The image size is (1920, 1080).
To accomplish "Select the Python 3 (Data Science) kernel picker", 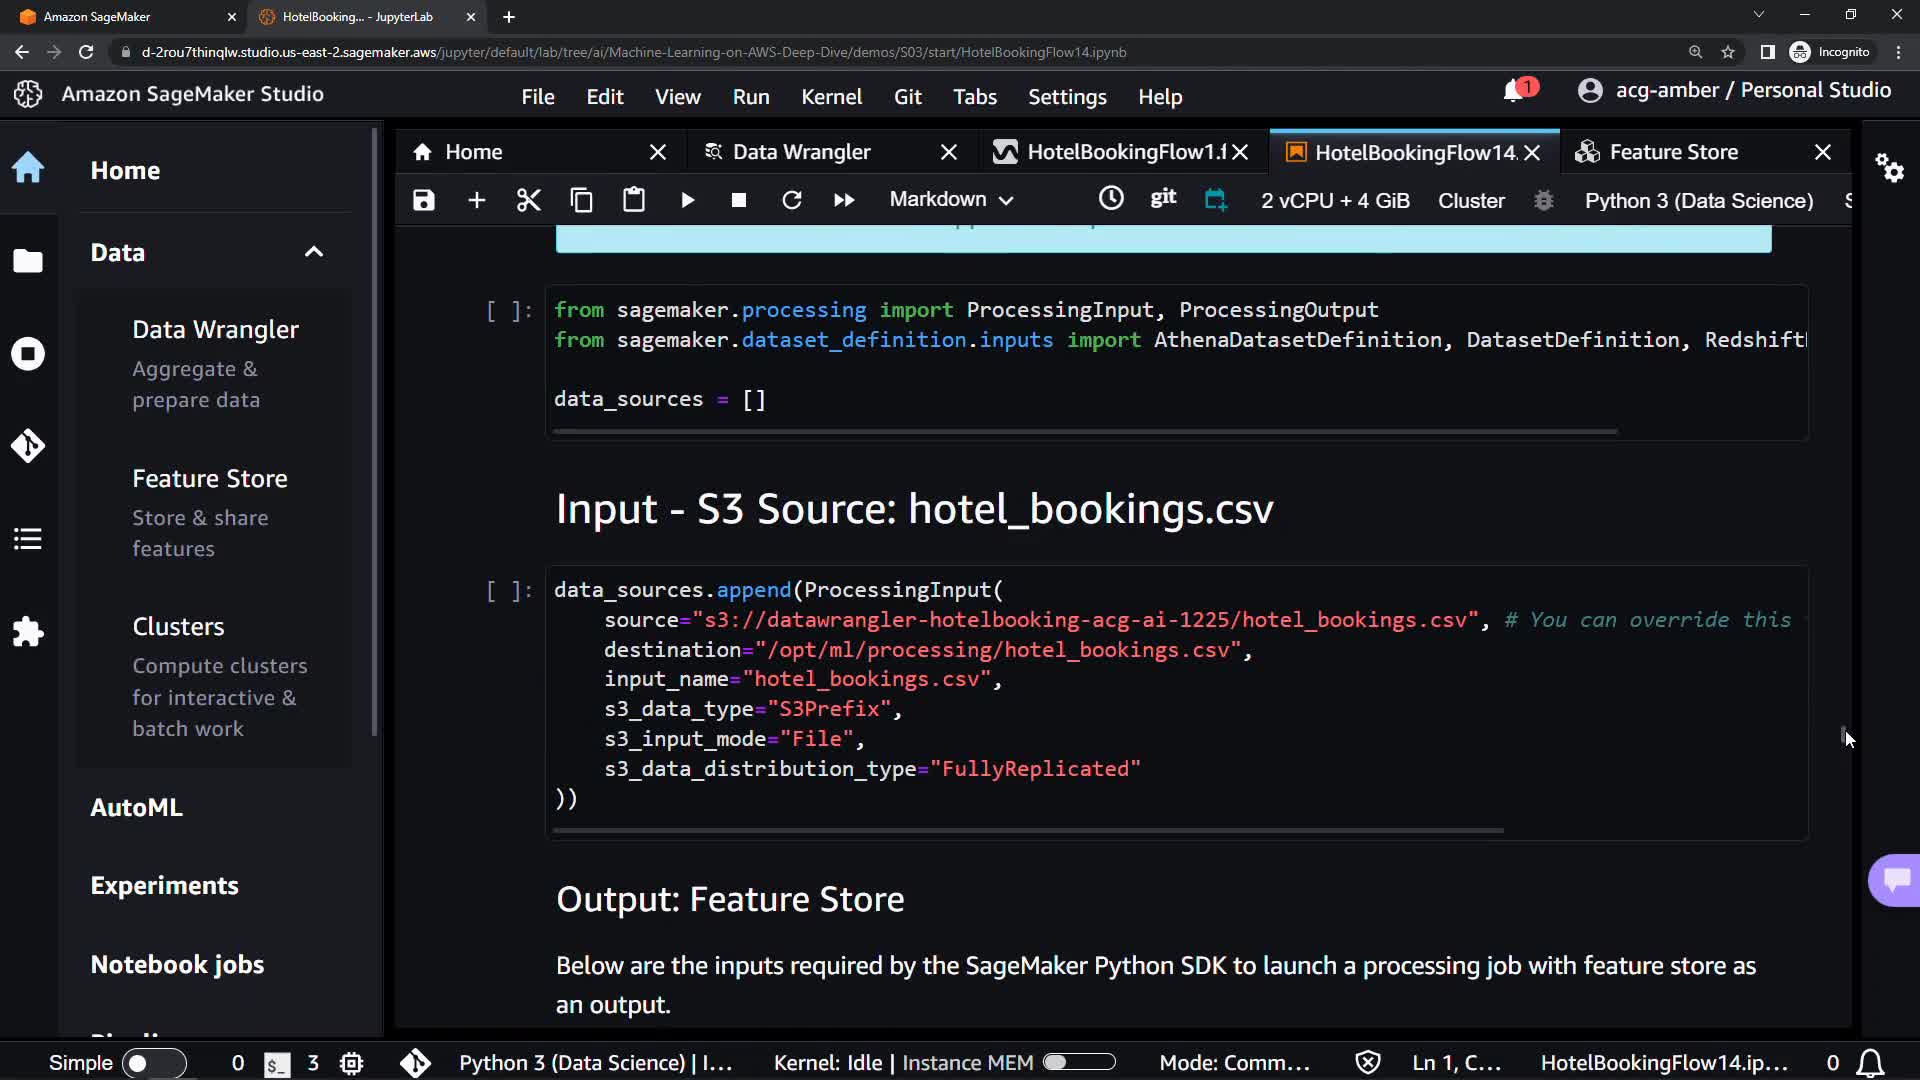I will (1698, 200).
